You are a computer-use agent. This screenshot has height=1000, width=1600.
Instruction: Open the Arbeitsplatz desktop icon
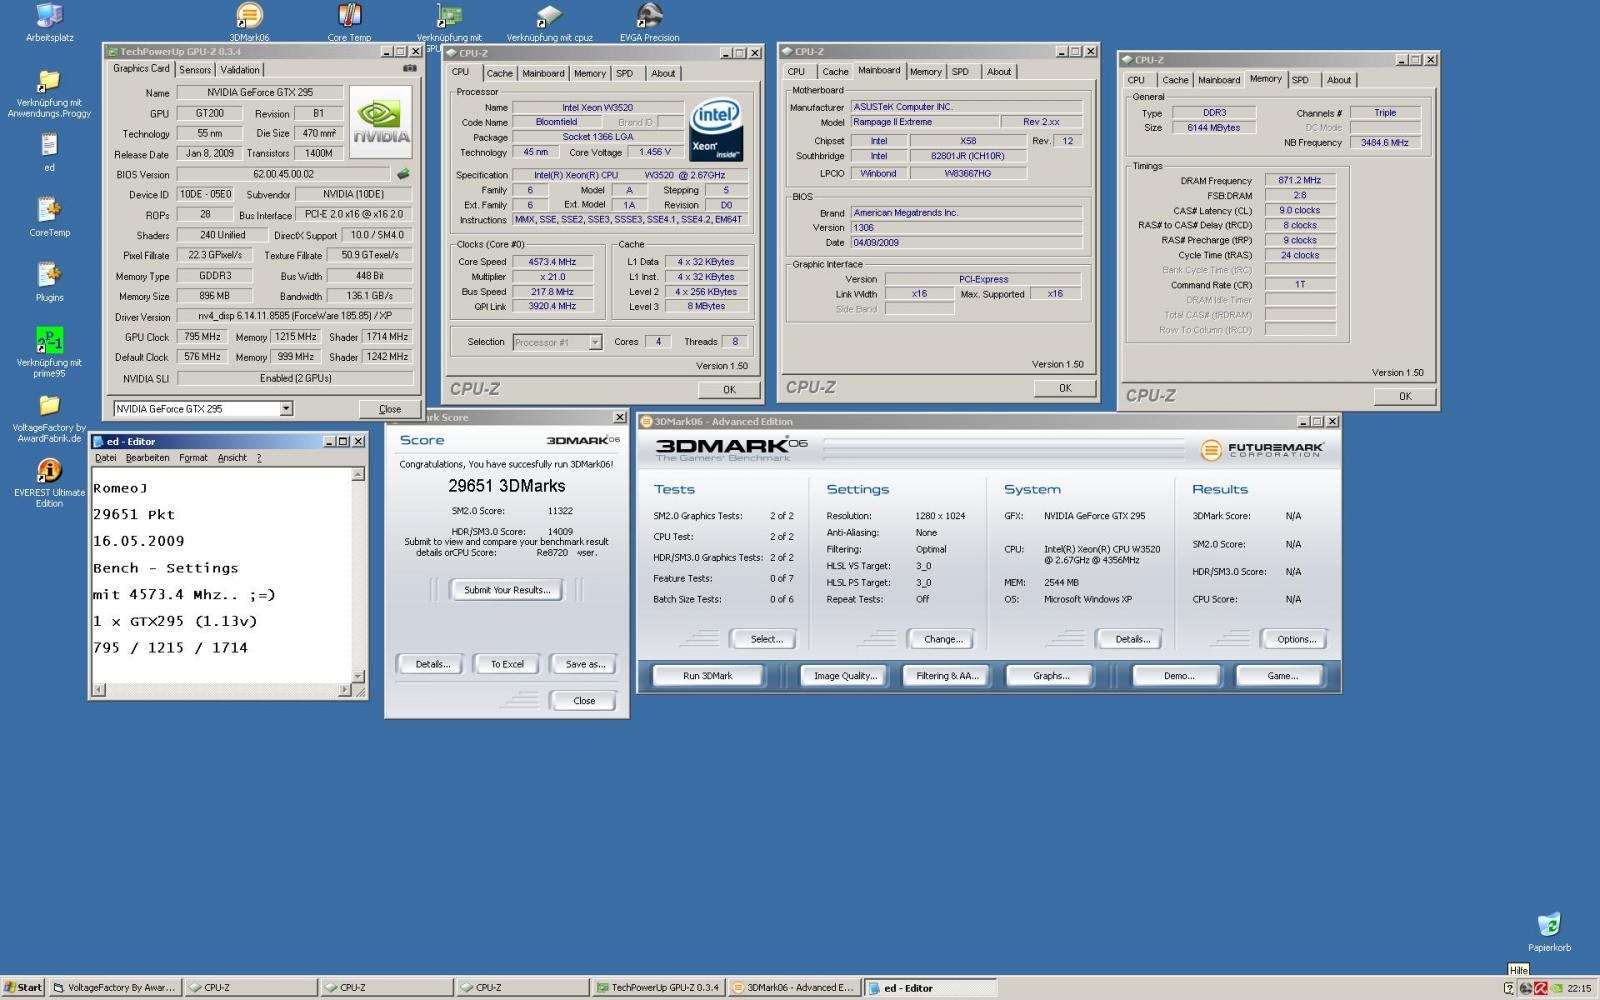click(x=49, y=23)
